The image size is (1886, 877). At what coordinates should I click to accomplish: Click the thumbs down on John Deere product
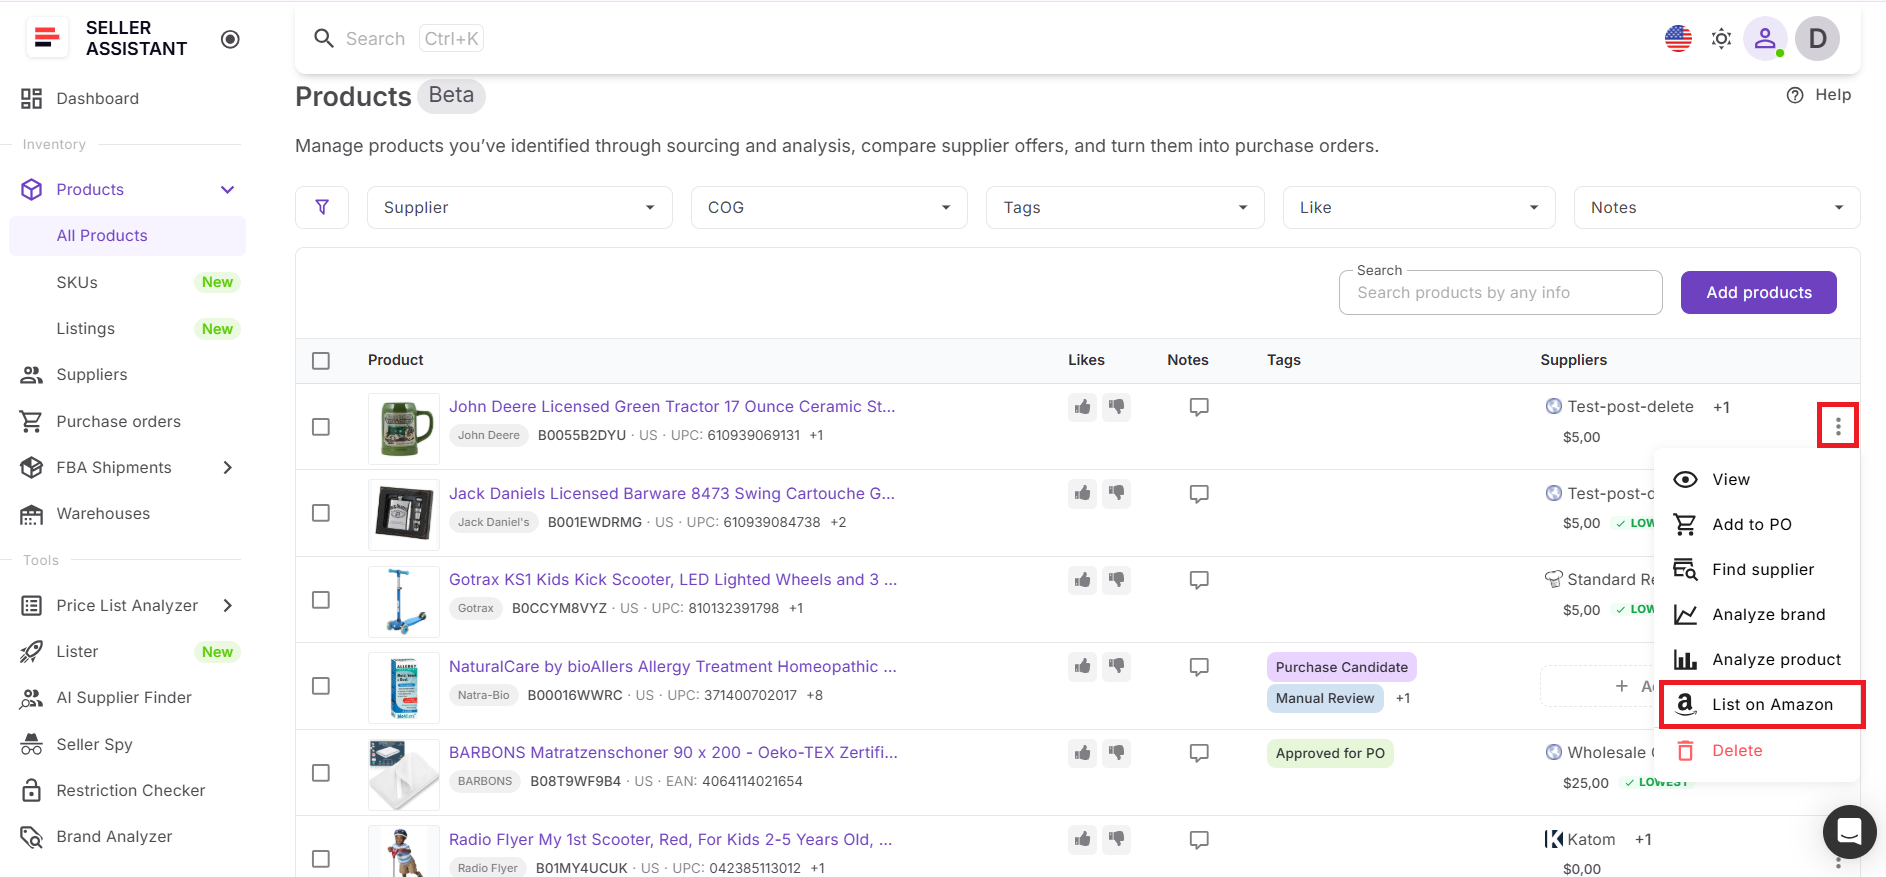(1116, 407)
